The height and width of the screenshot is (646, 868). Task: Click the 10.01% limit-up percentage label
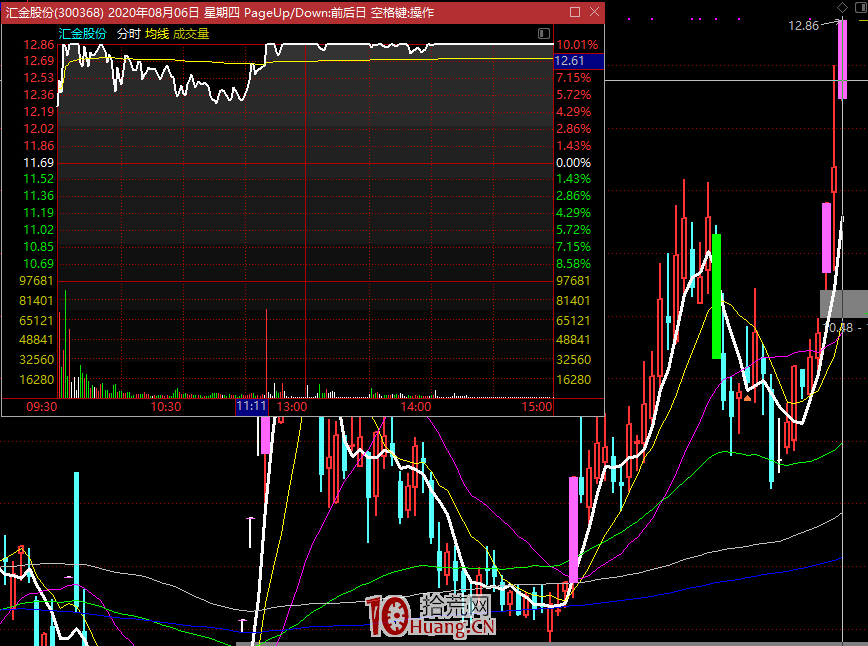point(577,45)
